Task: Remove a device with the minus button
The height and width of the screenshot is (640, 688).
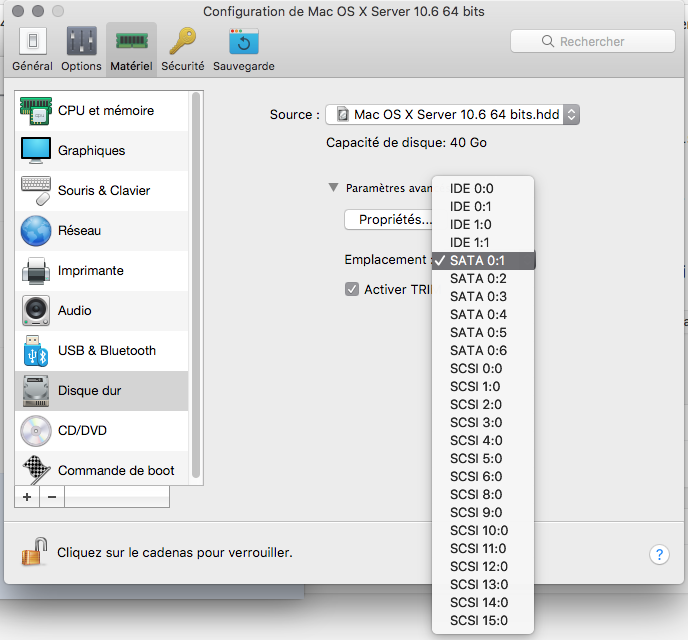Action: 52,497
